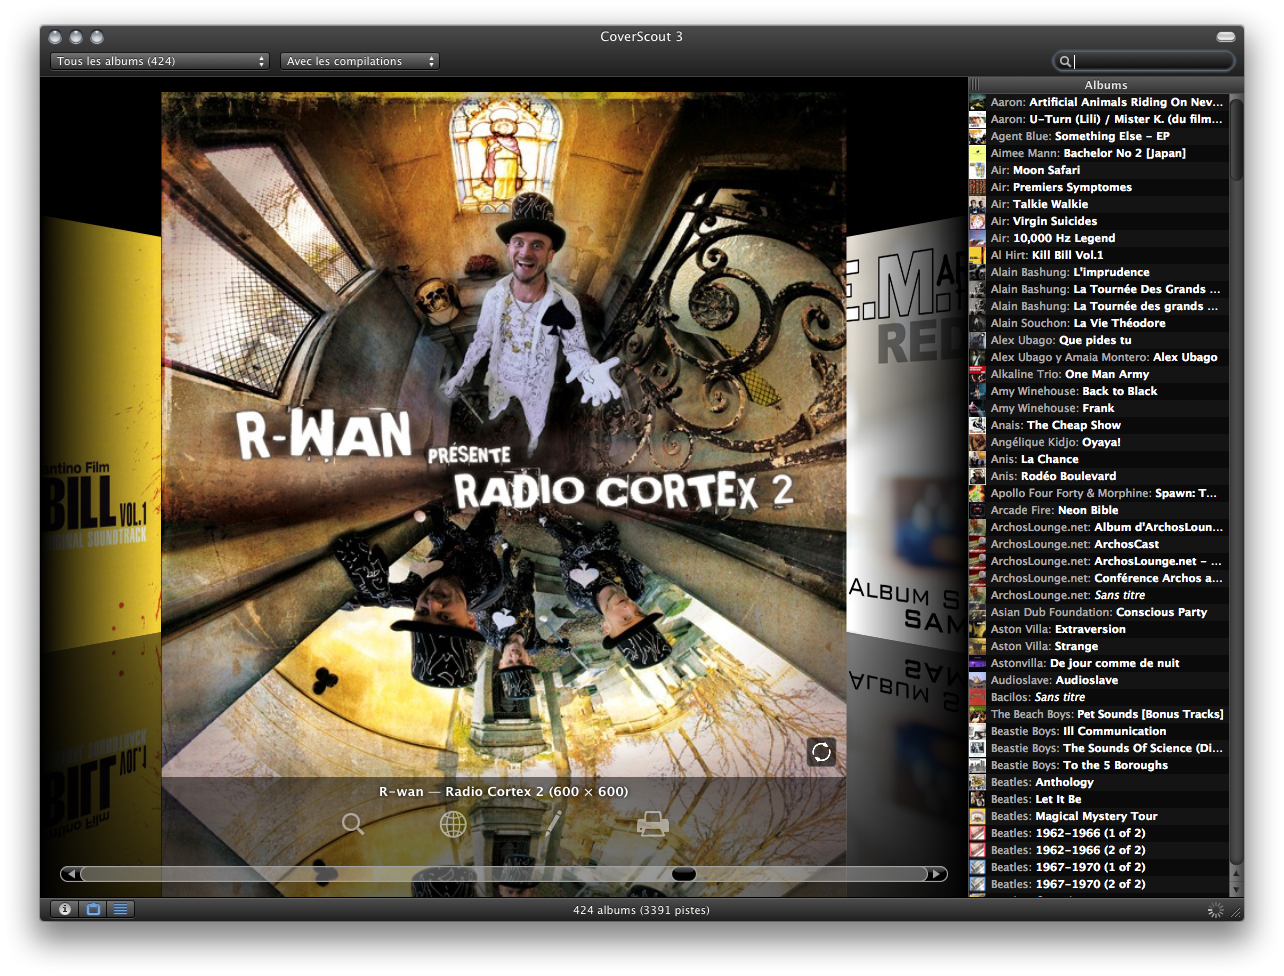This screenshot has height=976, width=1284.
Task: Click the thumbnail beside Beatles: Magical Mystery Tour
Action: (x=977, y=816)
